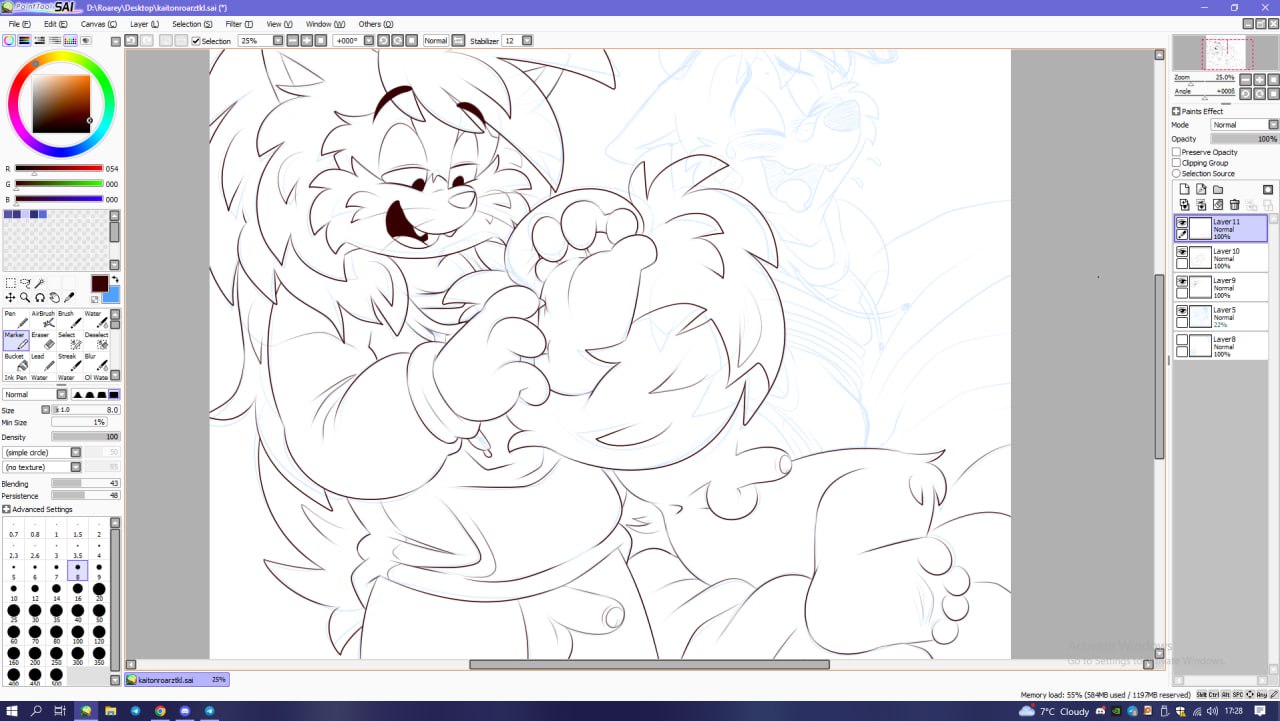Open the Canvas menu
Screen dimensions: 1280x721
coord(95,24)
